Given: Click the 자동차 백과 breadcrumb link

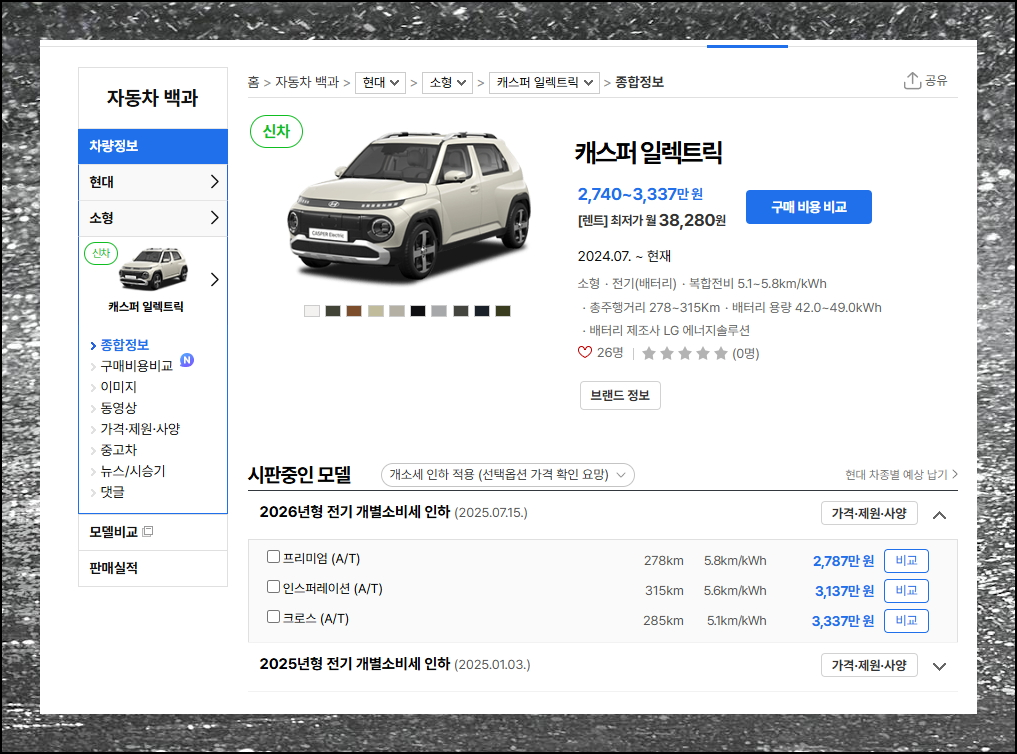Looking at the screenshot, I should (x=307, y=82).
